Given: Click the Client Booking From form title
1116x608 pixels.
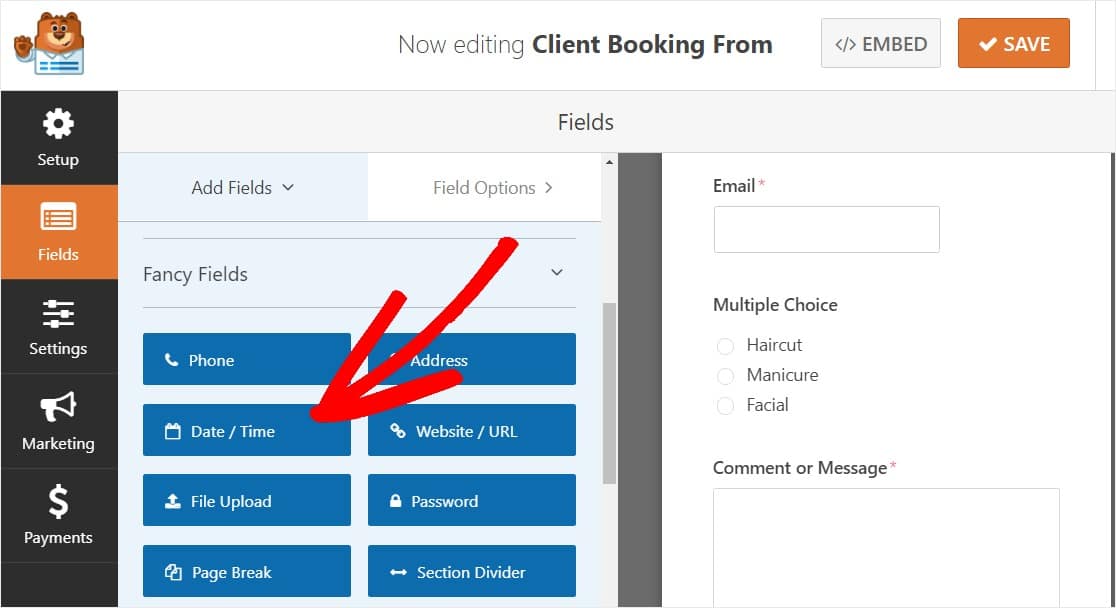Looking at the screenshot, I should [x=652, y=44].
